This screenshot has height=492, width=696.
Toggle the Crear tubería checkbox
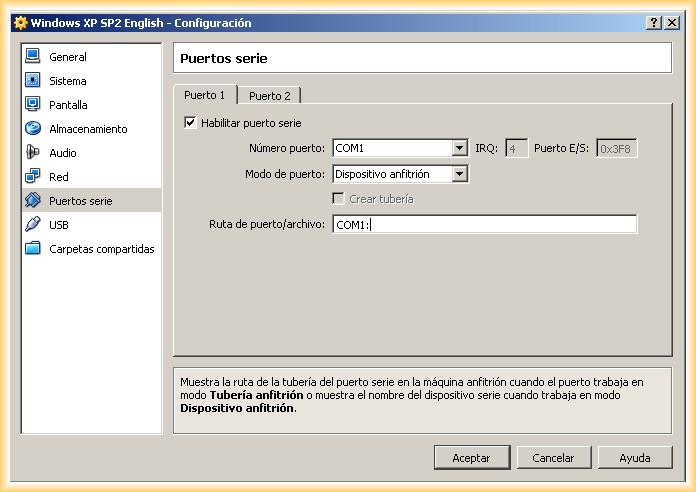(339, 199)
